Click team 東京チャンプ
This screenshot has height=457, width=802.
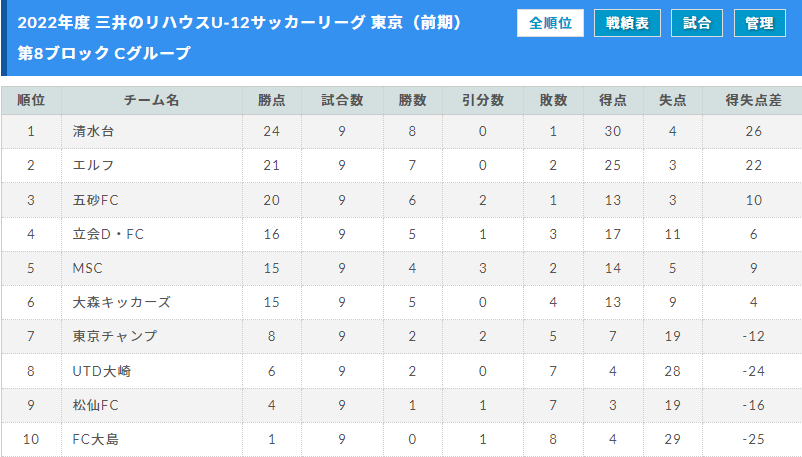tap(115, 336)
